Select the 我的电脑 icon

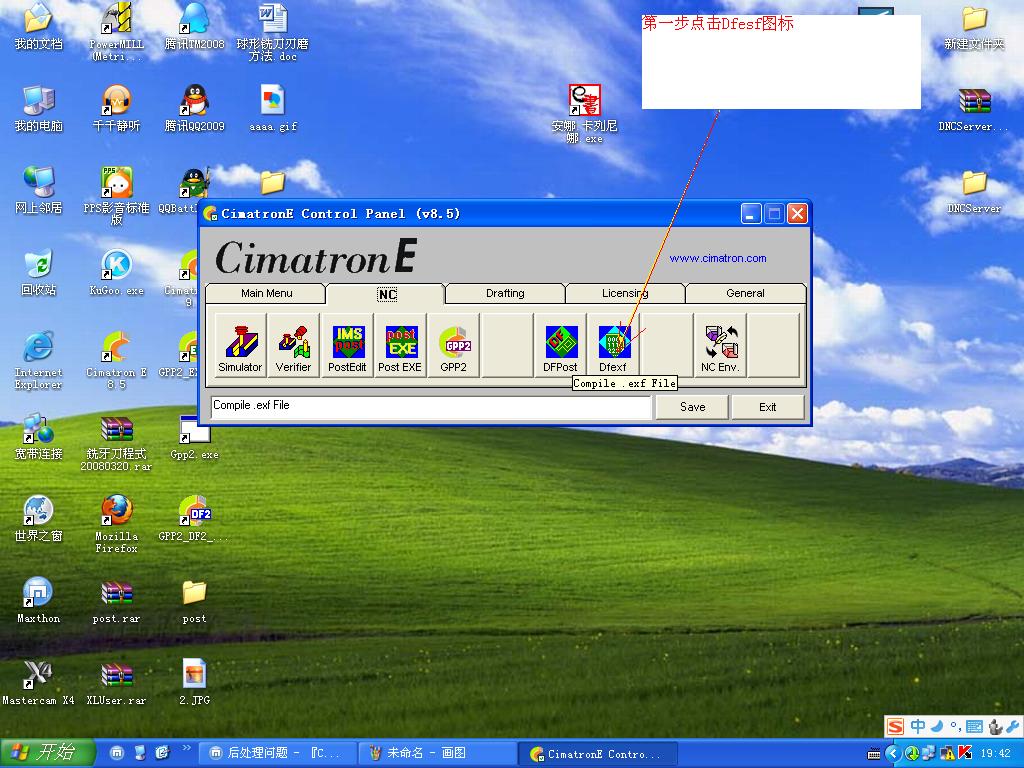point(39,108)
